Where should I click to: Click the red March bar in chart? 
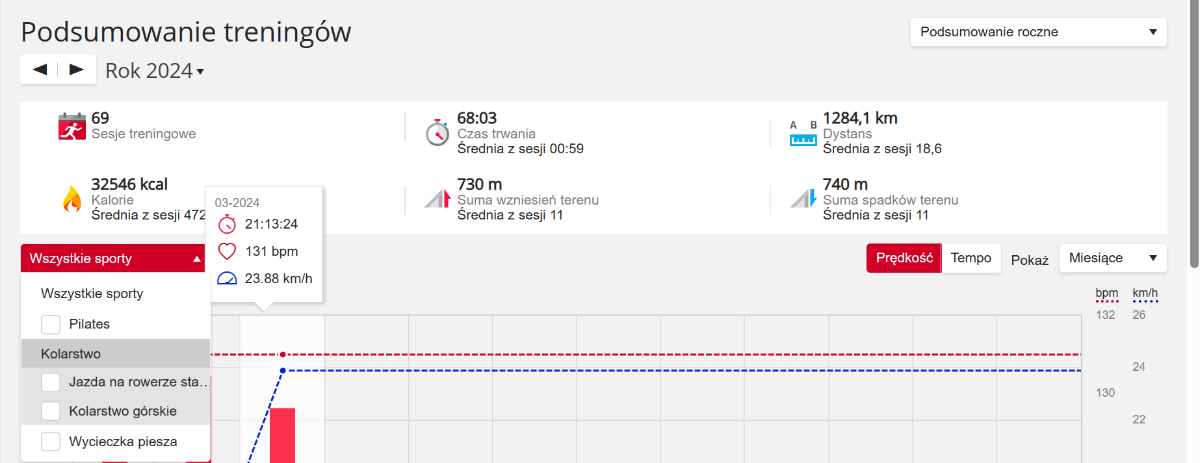tap(282, 435)
